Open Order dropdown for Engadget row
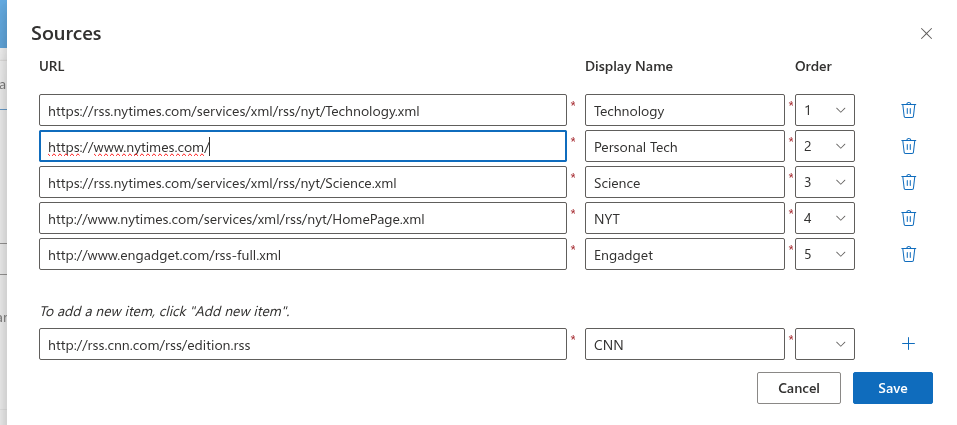Viewport: 957px width, 425px height. (x=825, y=254)
